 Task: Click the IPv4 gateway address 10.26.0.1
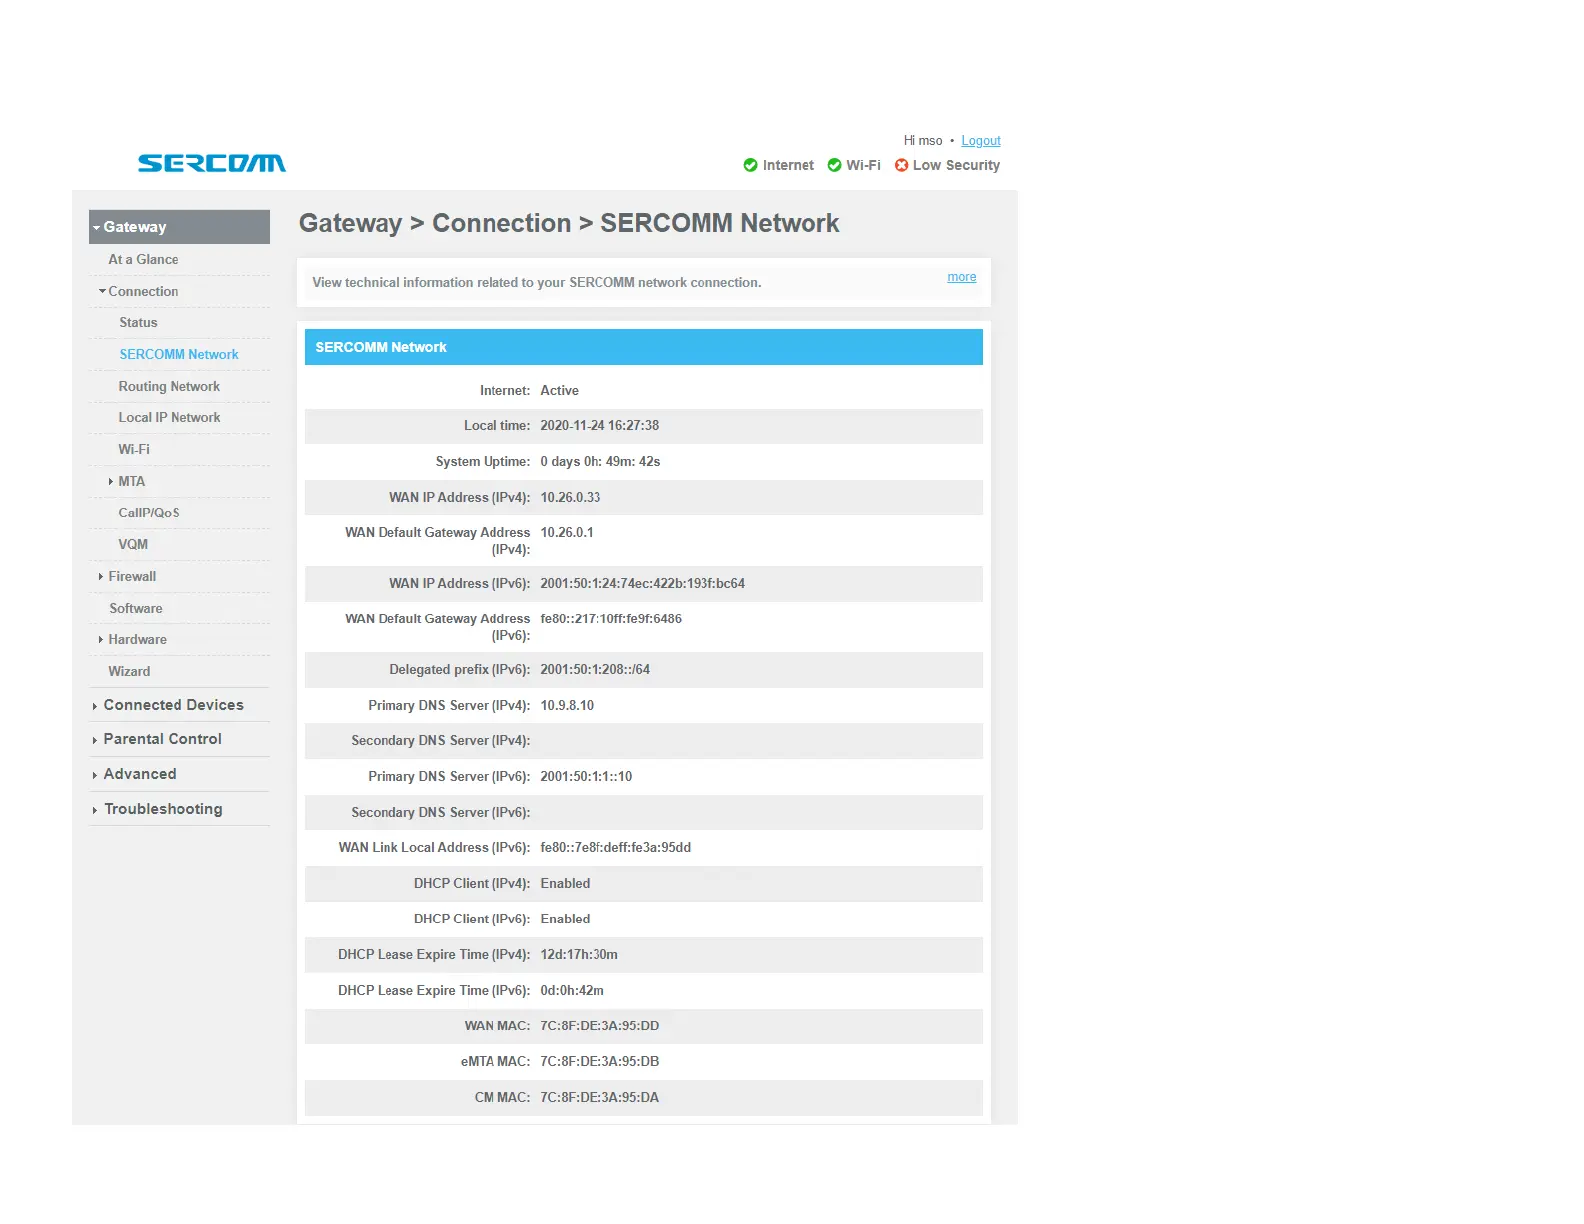(567, 532)
